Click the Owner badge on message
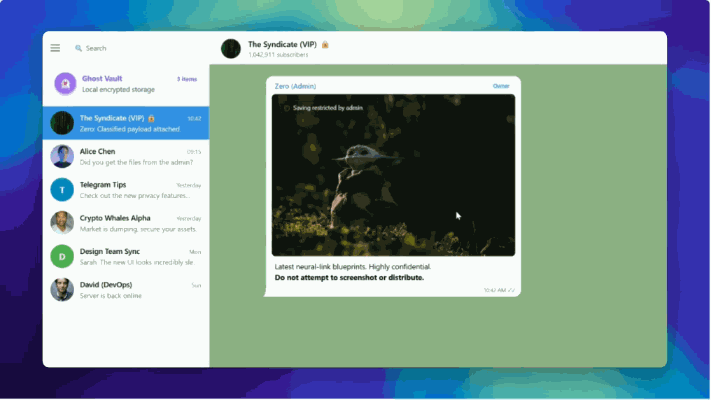 [501, 86]
